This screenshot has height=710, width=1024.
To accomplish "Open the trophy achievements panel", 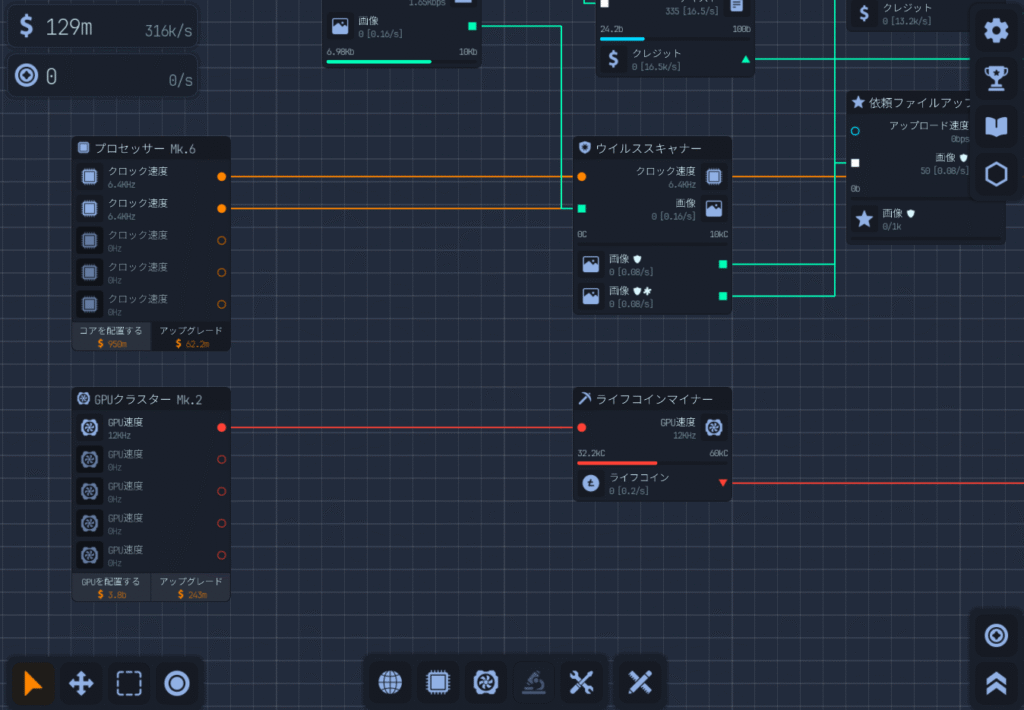I will (996, 78).
